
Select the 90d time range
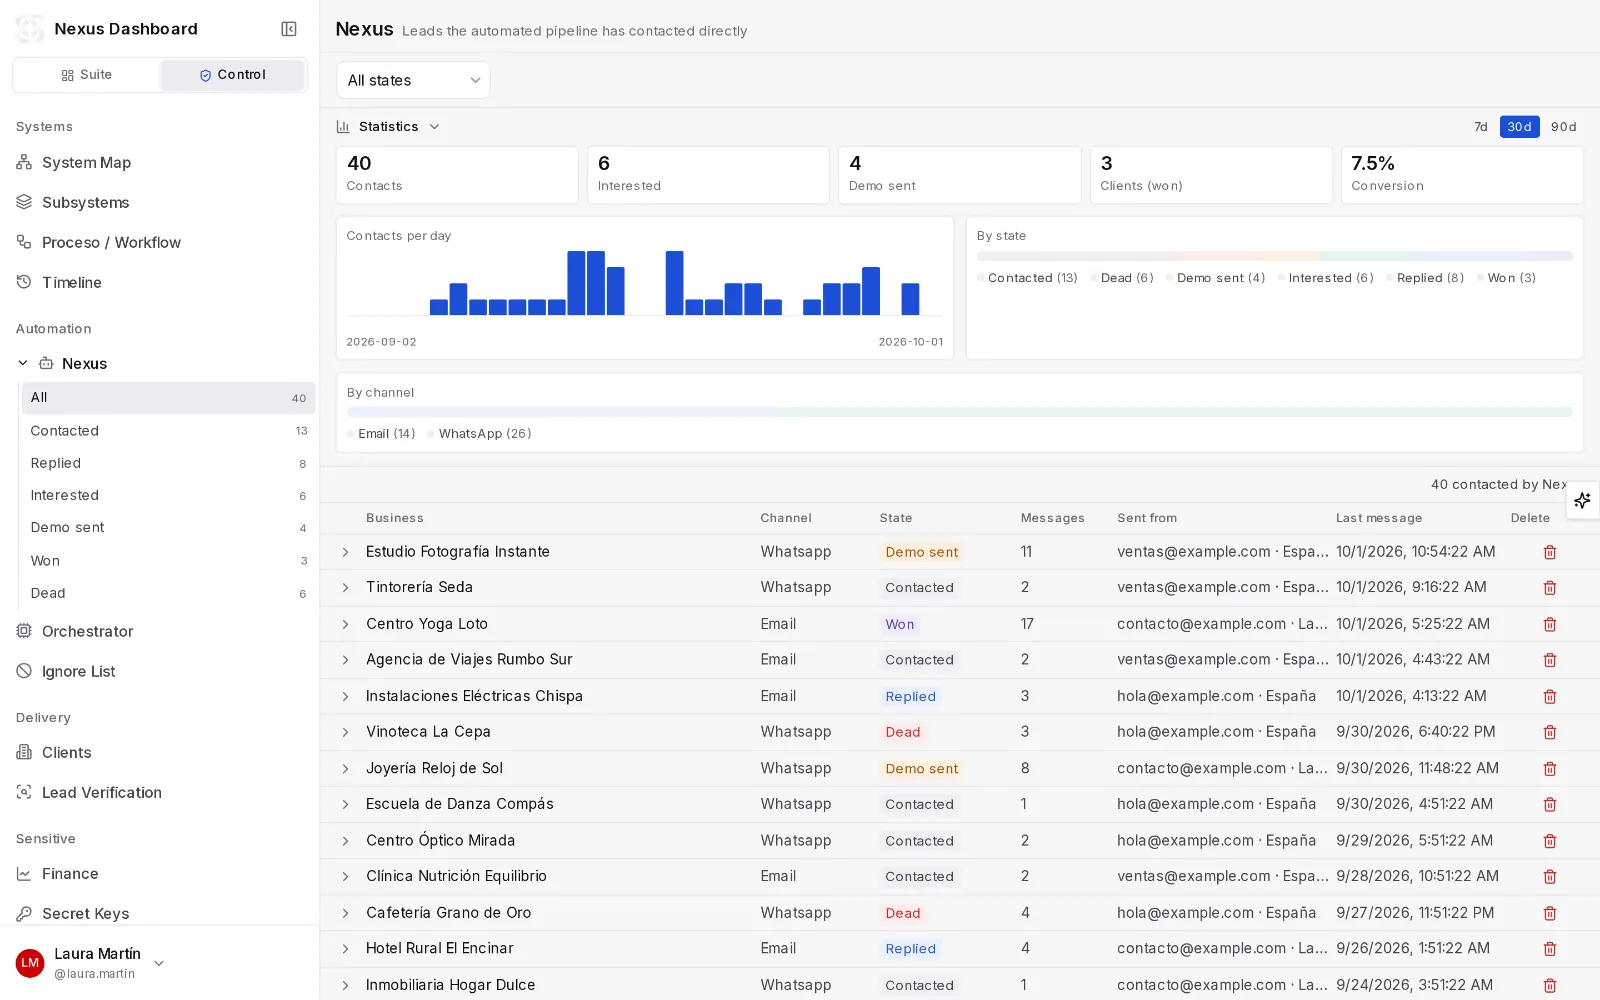pos(1563,127)
